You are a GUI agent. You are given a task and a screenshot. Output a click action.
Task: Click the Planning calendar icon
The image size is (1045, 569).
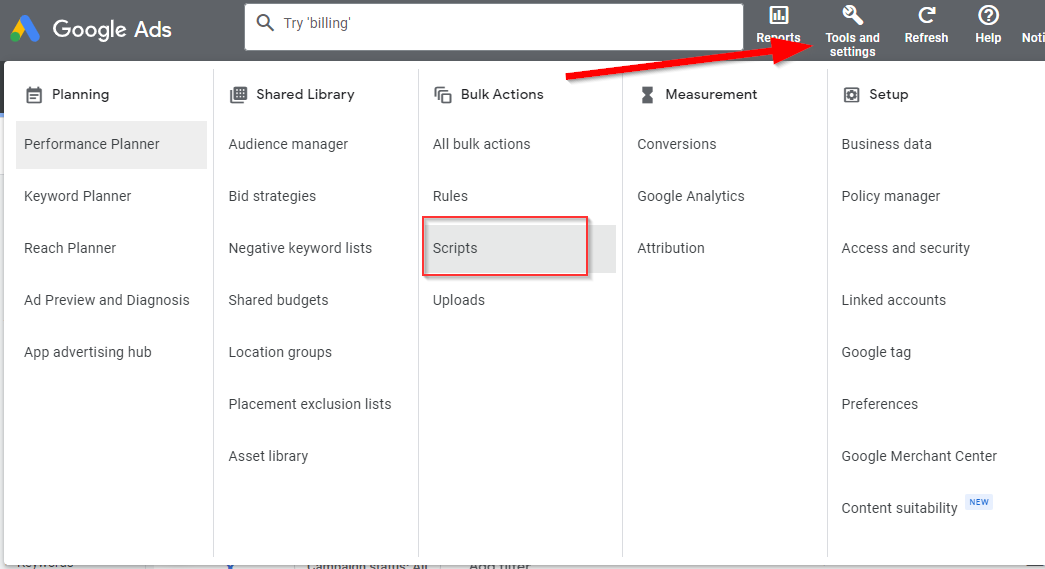pos(34,95)
